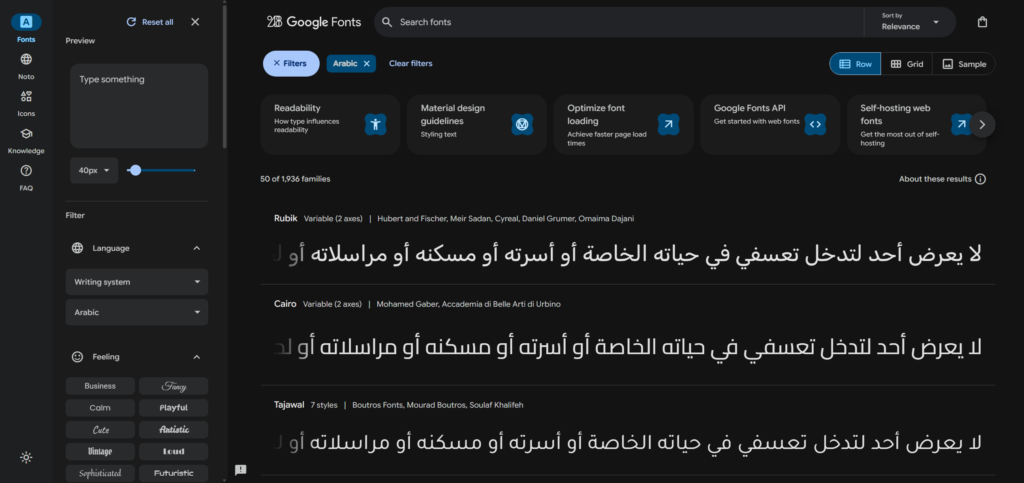Viewport: 1024px width, 483px height.
Task: Click Google Fonts API code icon
Action: click(815, 124)
